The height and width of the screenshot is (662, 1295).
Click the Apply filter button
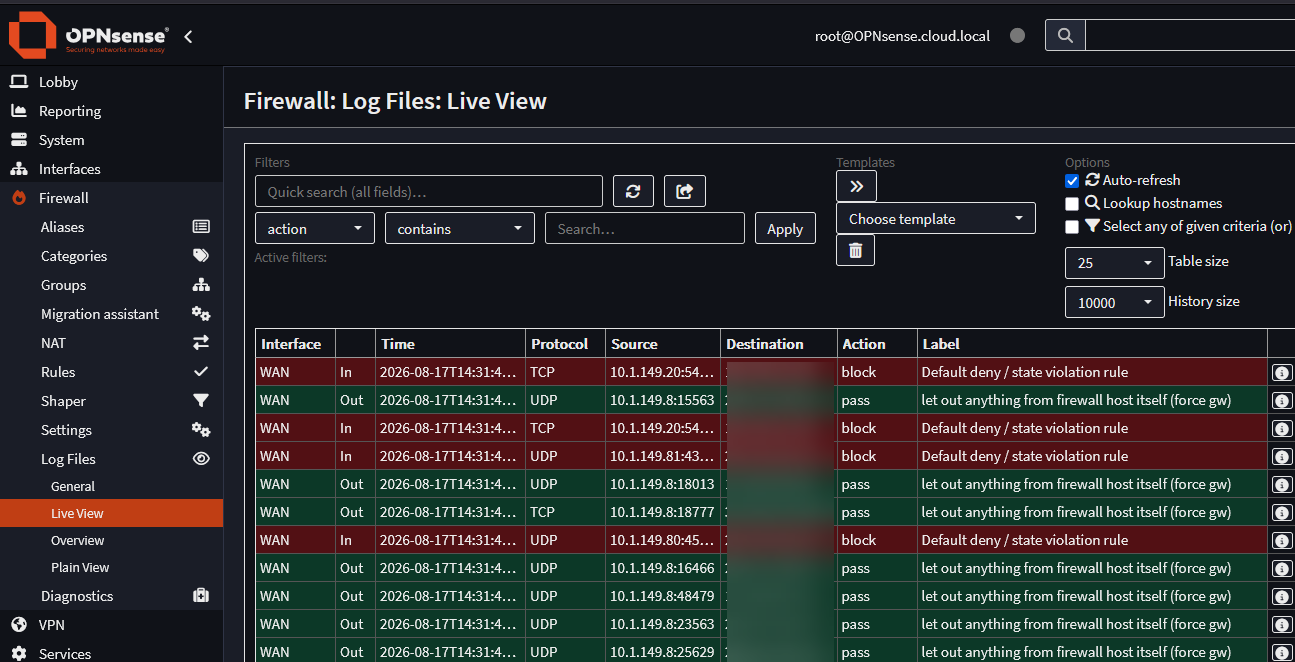pyautogui.click(x=785, y=228)
